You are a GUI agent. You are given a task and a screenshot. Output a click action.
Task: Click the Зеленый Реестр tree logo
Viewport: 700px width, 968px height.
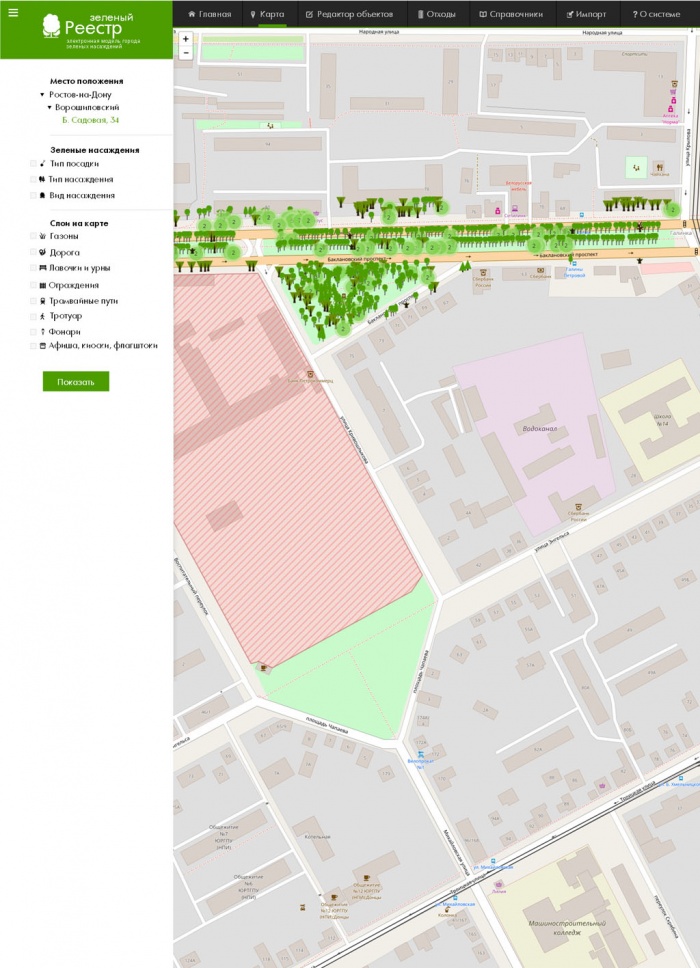click(x=51, y=27)
